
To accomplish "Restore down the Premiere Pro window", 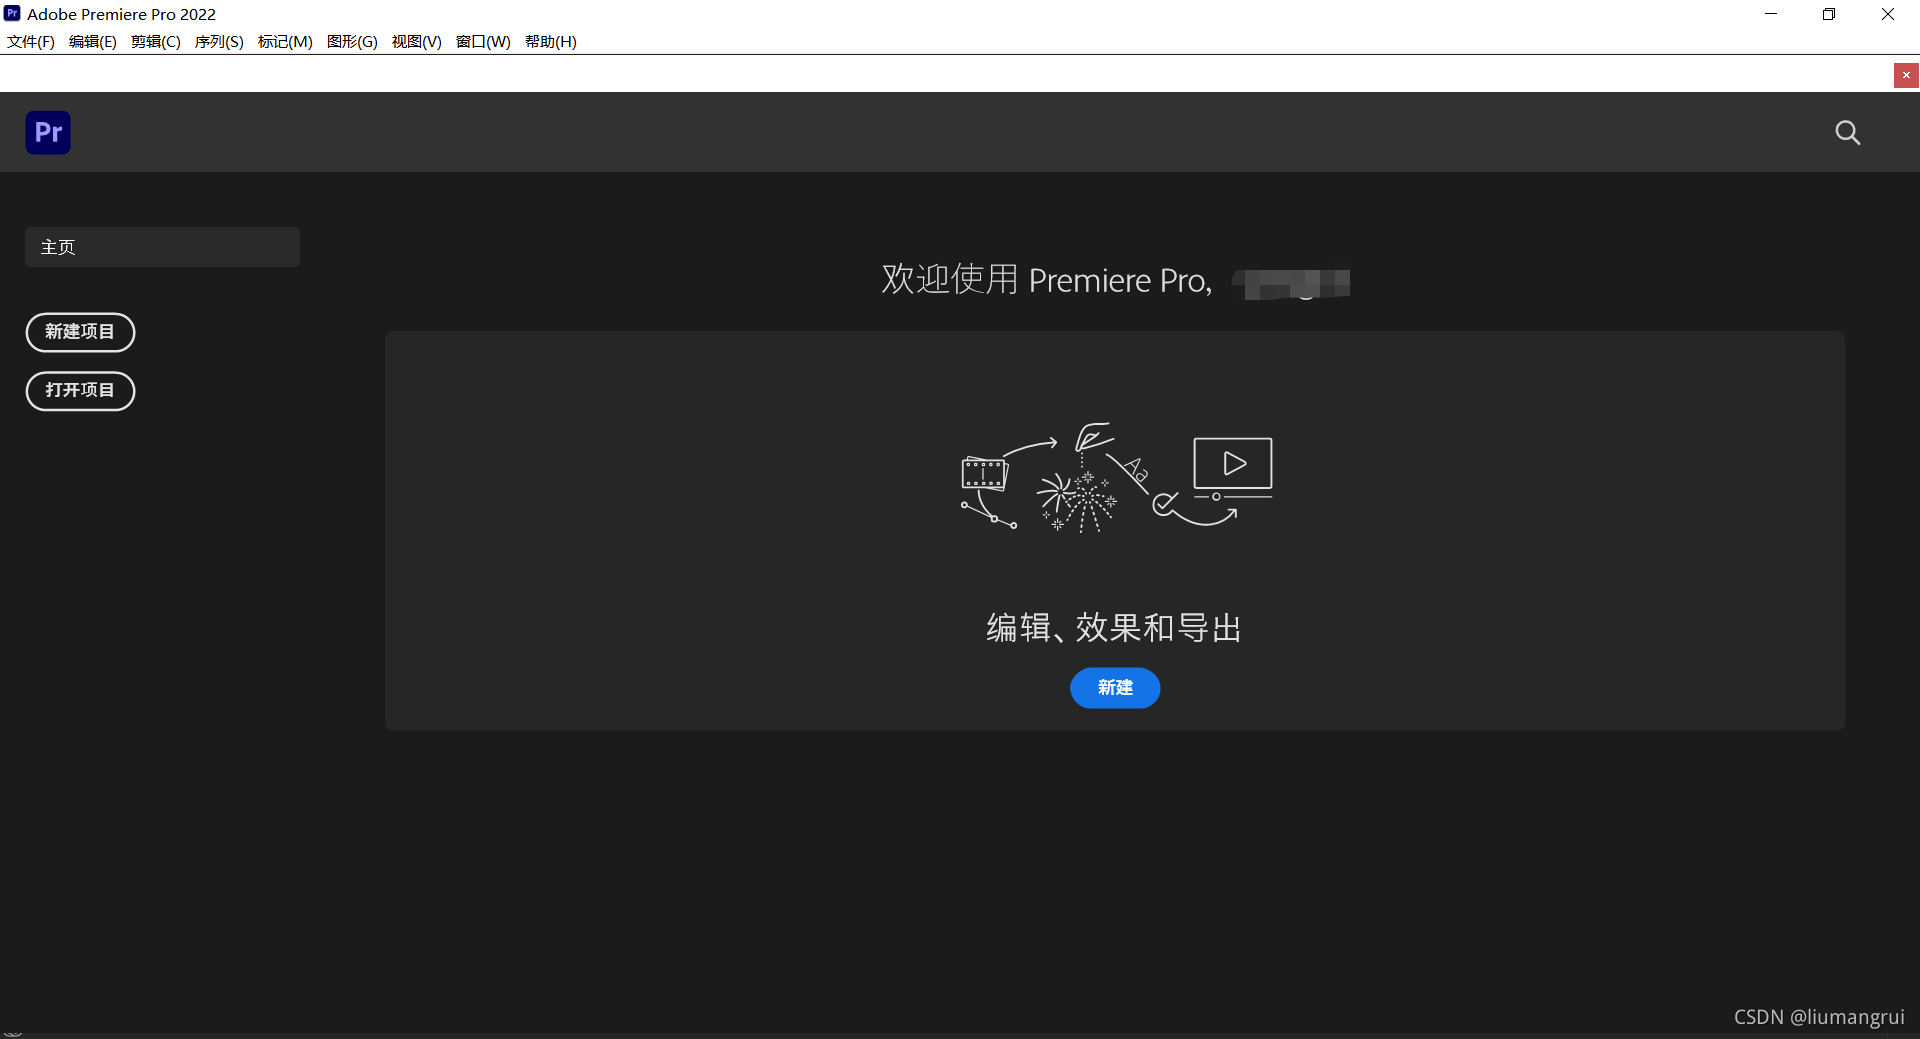I will tap(1829, 14).
